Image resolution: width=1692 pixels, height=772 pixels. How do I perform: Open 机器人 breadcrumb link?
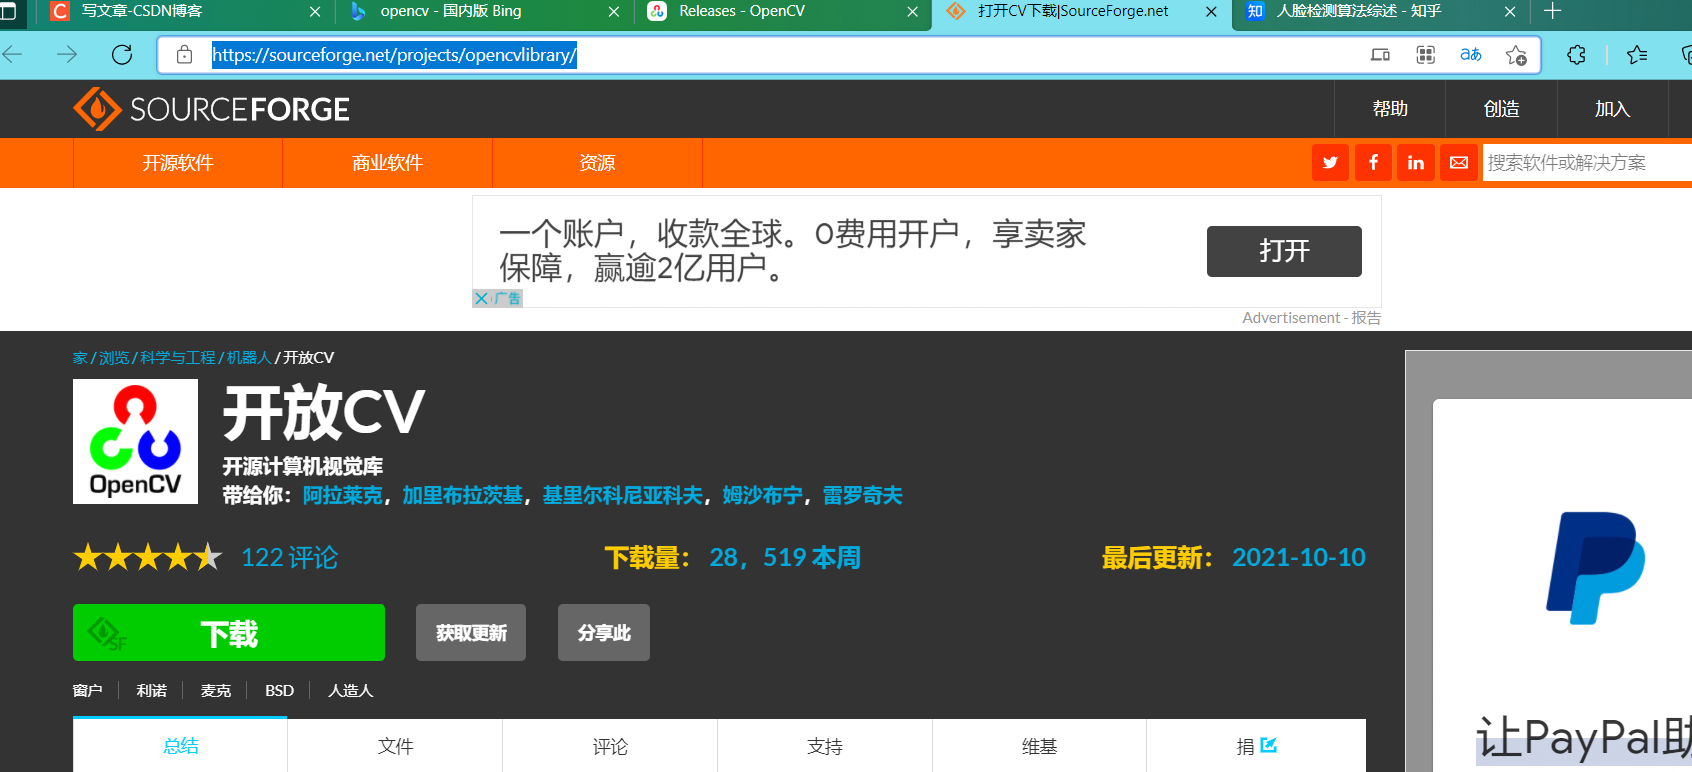coord(249,358)
